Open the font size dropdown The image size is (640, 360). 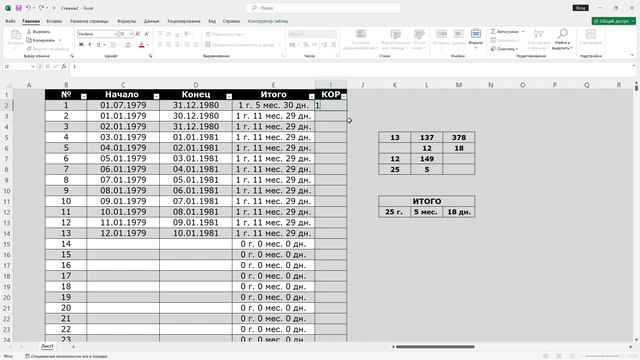131,34
